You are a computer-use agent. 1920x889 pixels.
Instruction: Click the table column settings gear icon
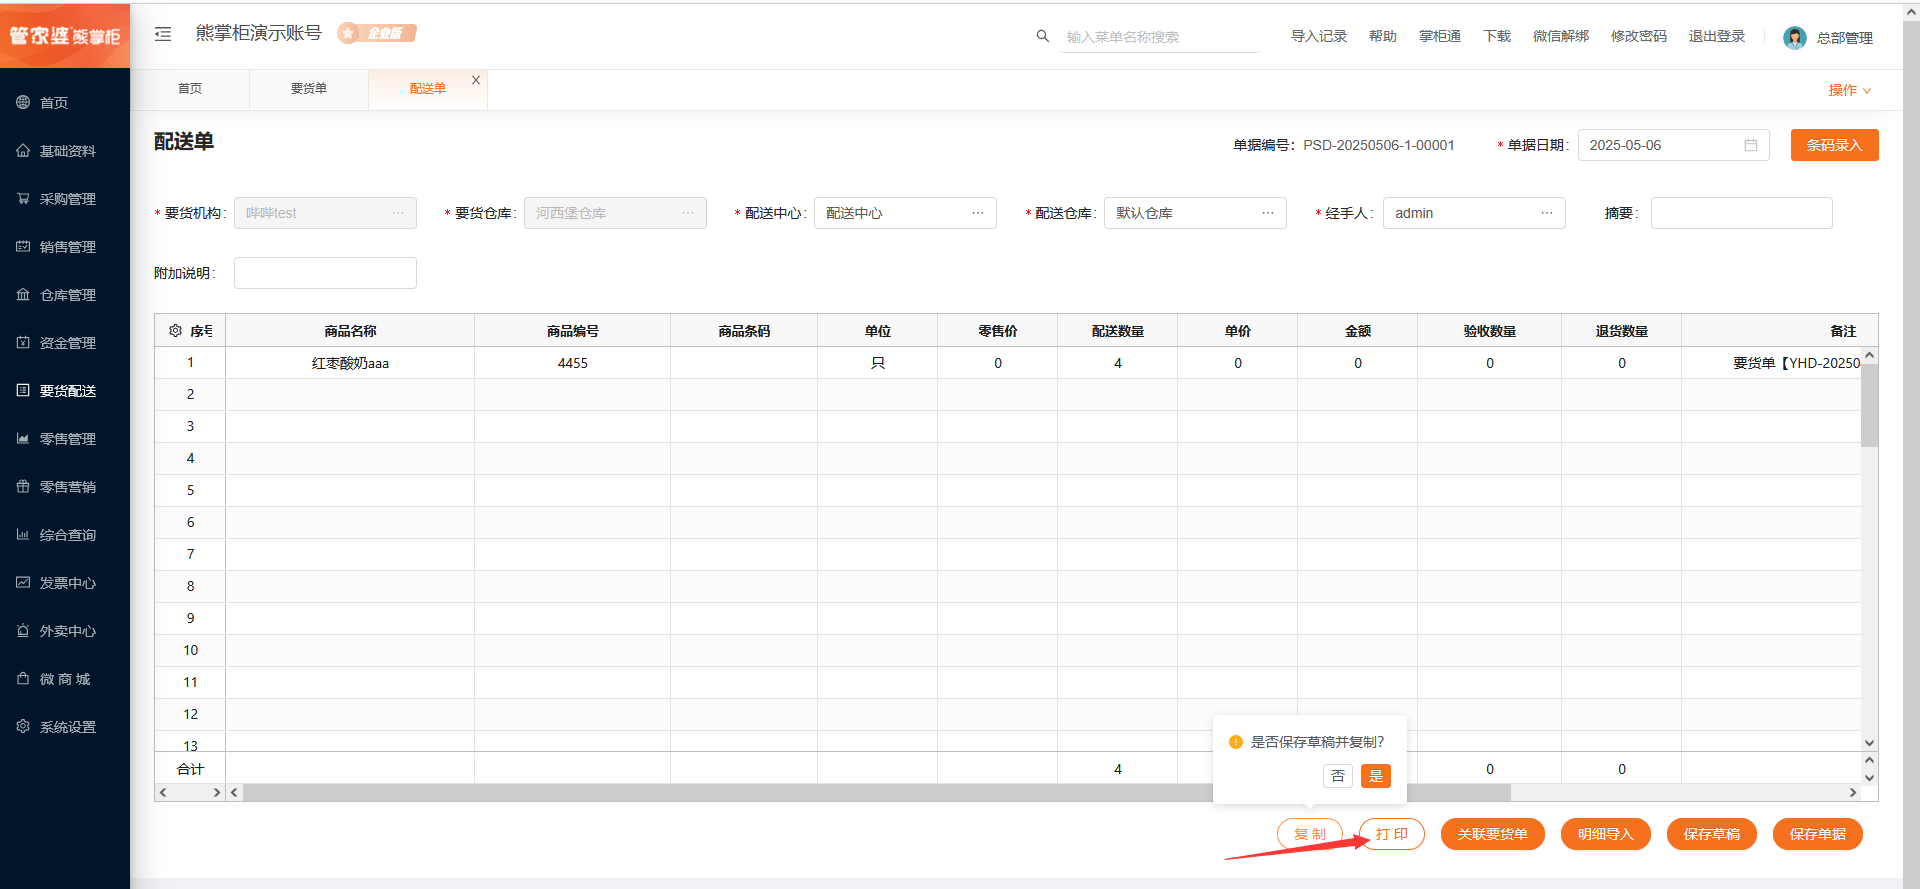pyautogui.click(x=175, y=331)
